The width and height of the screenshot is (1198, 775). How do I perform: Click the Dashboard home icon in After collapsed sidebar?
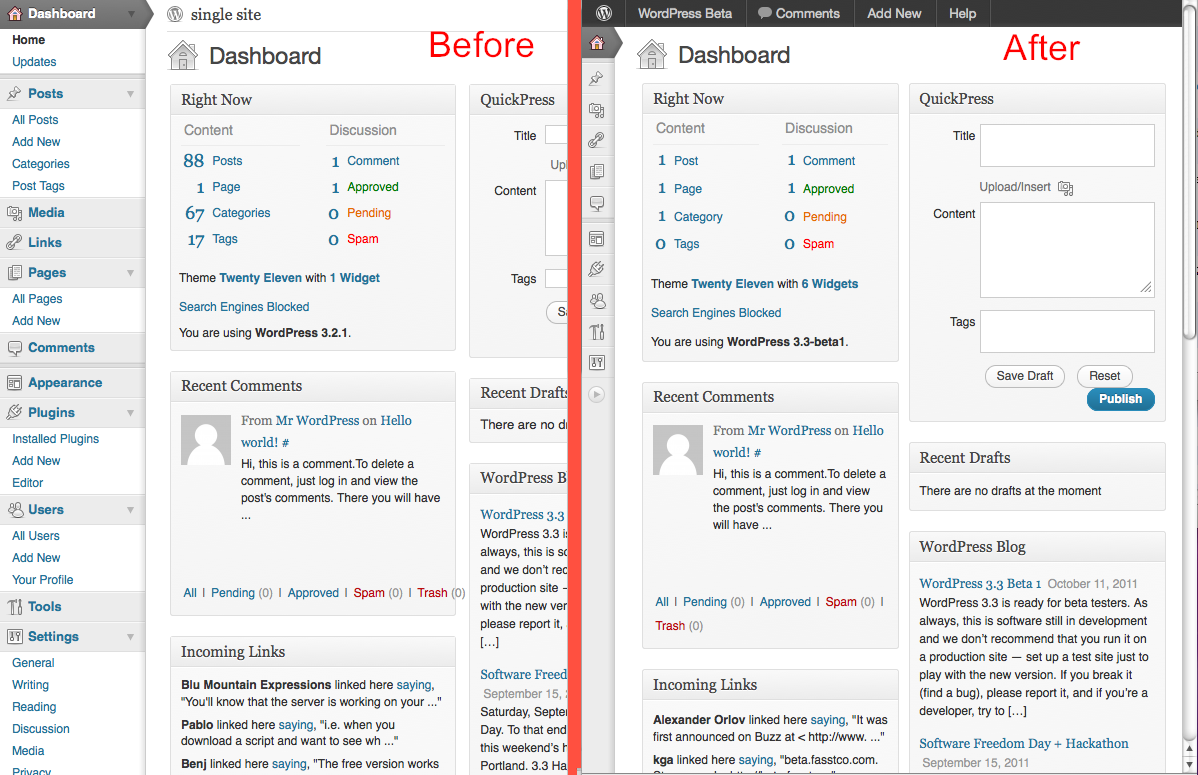click(x=597, y=43)
